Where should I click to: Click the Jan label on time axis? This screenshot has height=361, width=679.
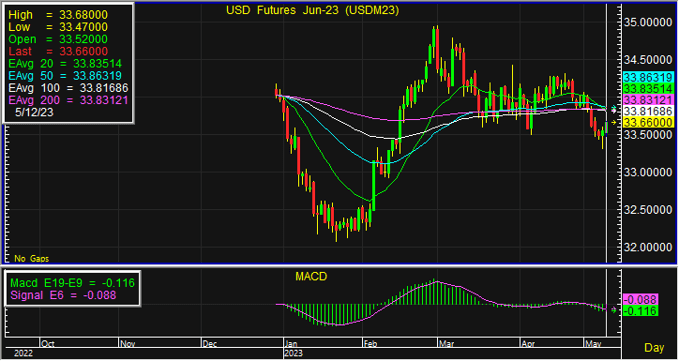pos(291,344)
